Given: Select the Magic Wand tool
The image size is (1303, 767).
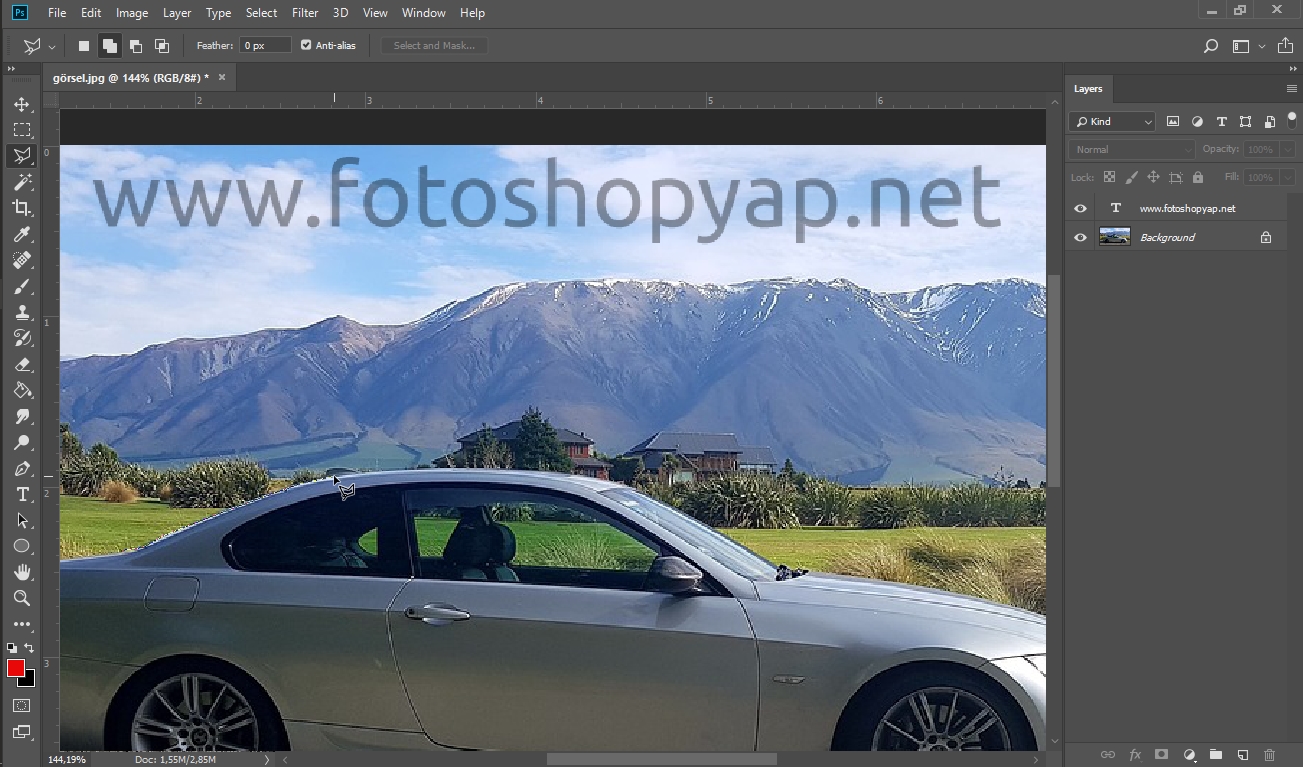Looking at the screenshot, I should click(x=22, y=182).
